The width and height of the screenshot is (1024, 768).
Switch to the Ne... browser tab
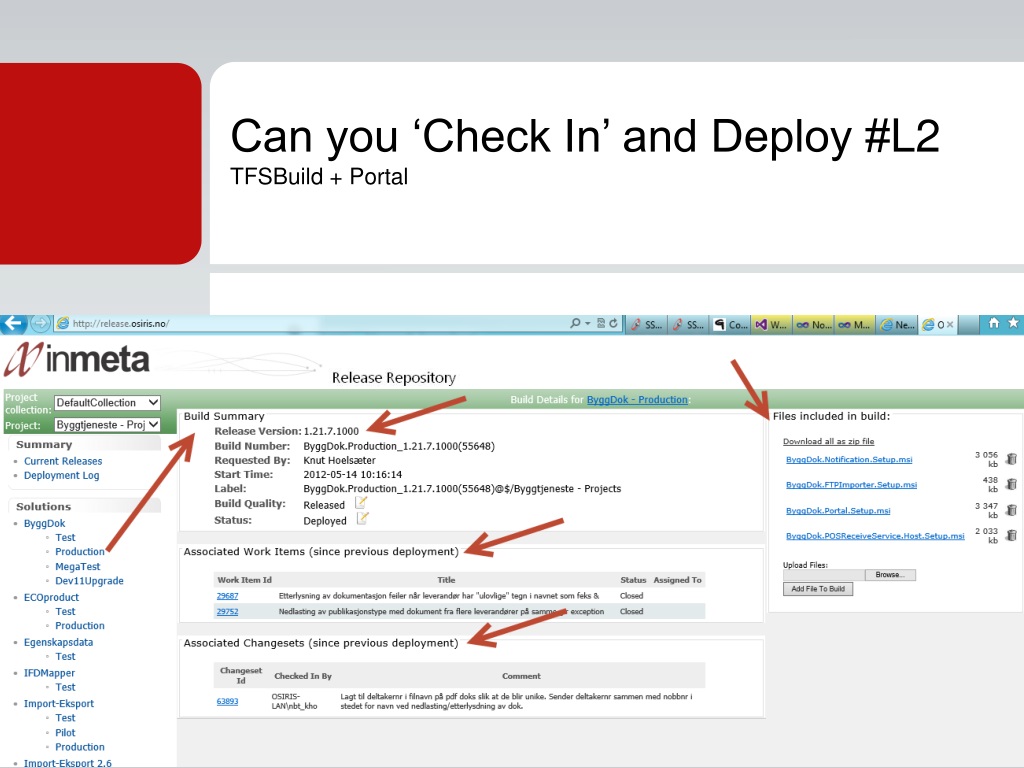[897, 325]
